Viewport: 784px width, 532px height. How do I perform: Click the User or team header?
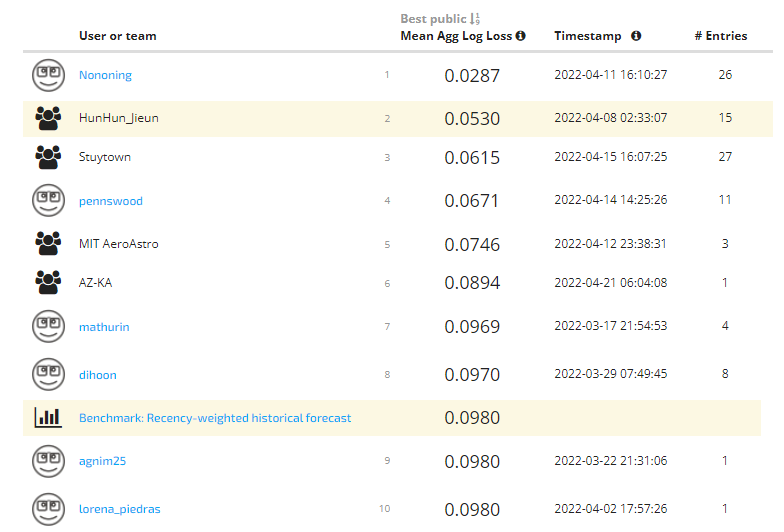[118, 36]
